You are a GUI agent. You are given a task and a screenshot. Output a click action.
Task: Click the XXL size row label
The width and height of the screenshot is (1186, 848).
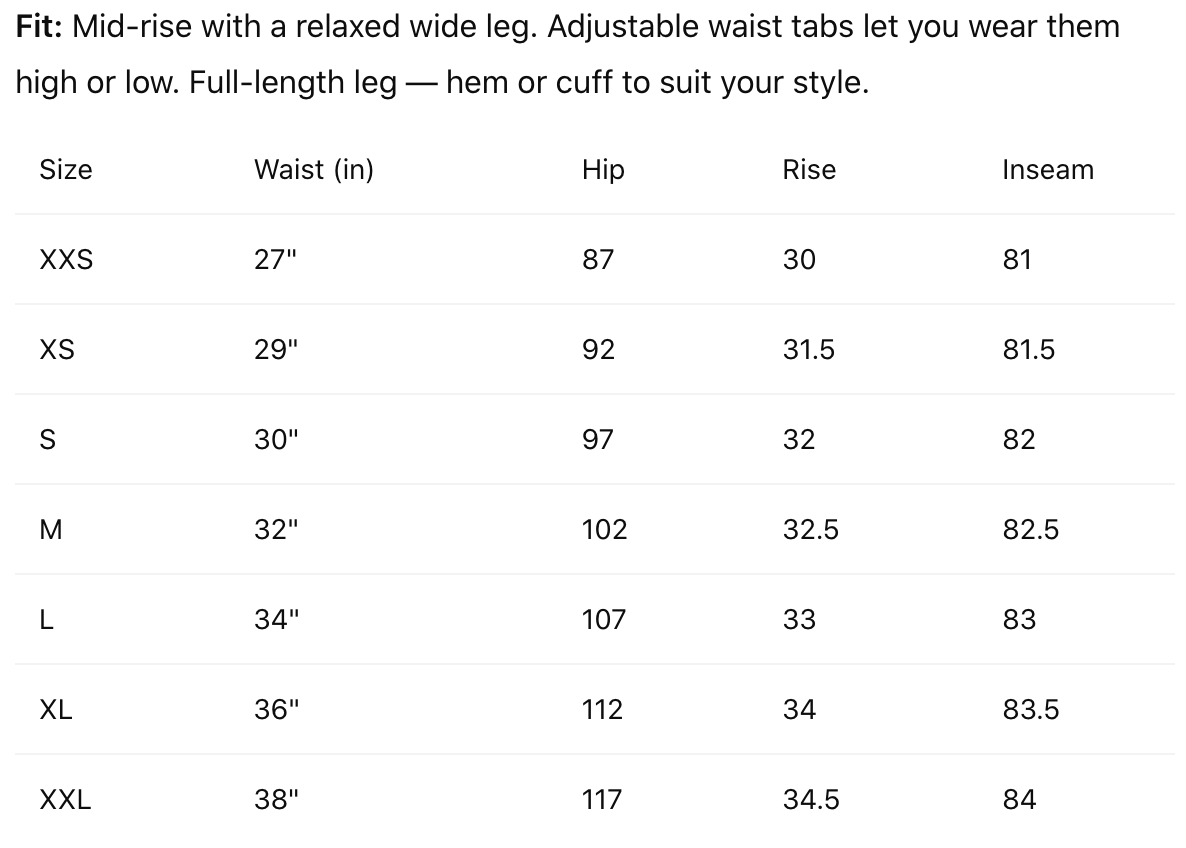[x=65, y=800]
